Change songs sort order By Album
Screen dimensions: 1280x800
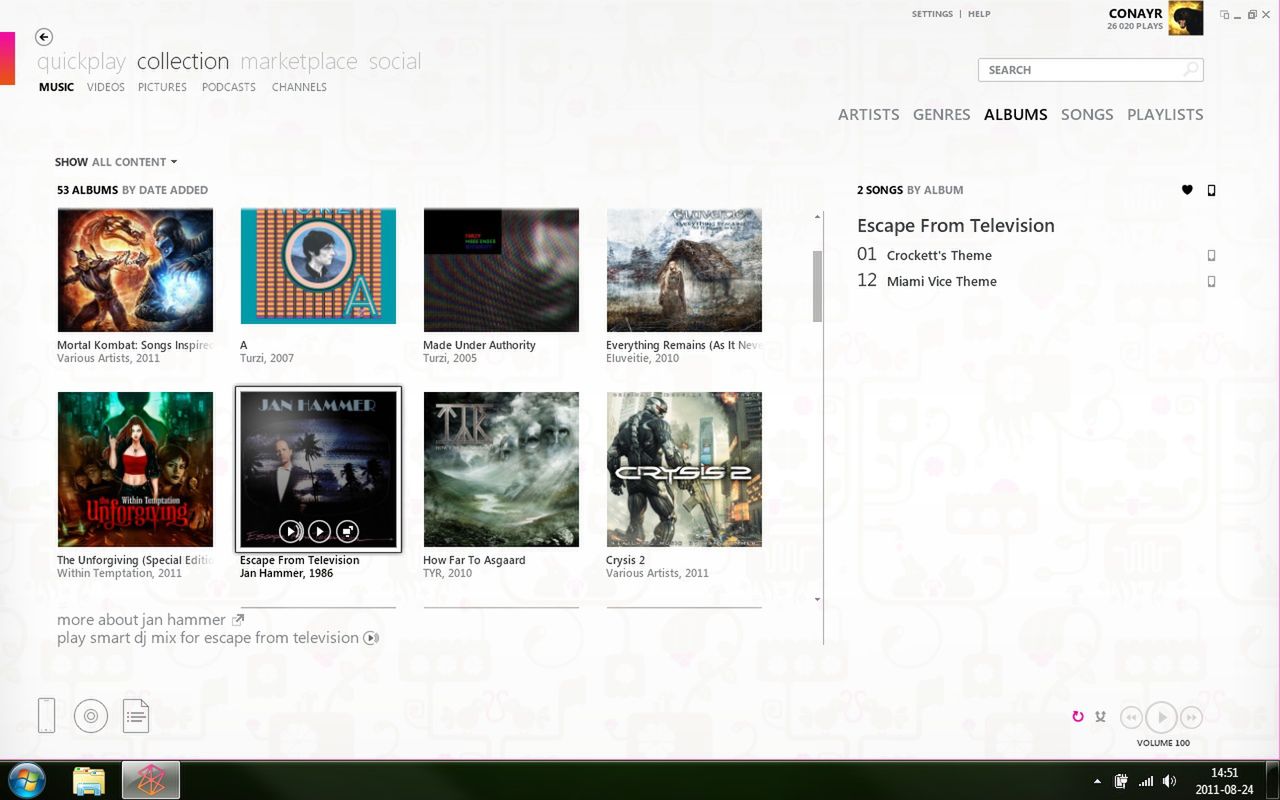935,190
